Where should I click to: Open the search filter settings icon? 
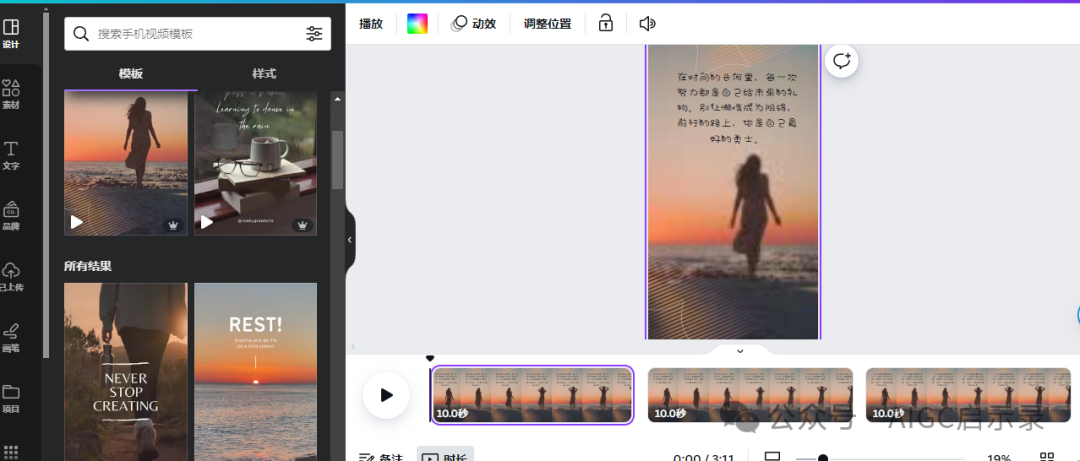(314, 34)
